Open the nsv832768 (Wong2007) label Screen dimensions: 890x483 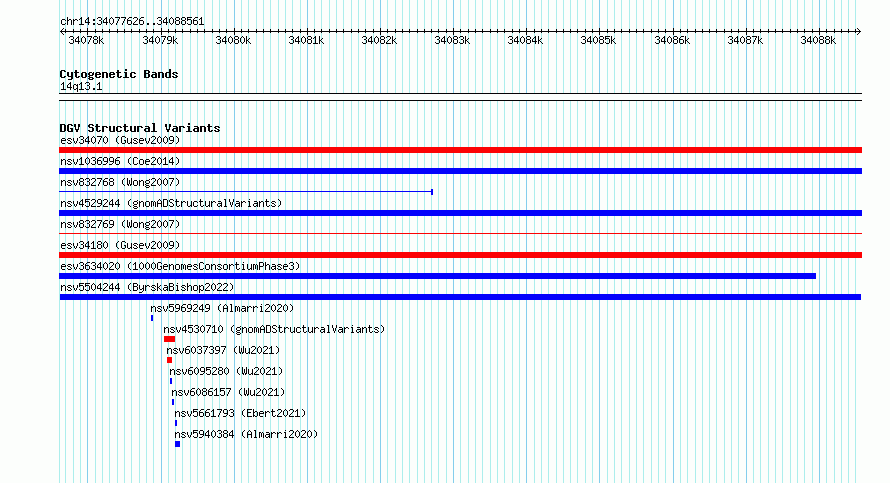[120, 182]
